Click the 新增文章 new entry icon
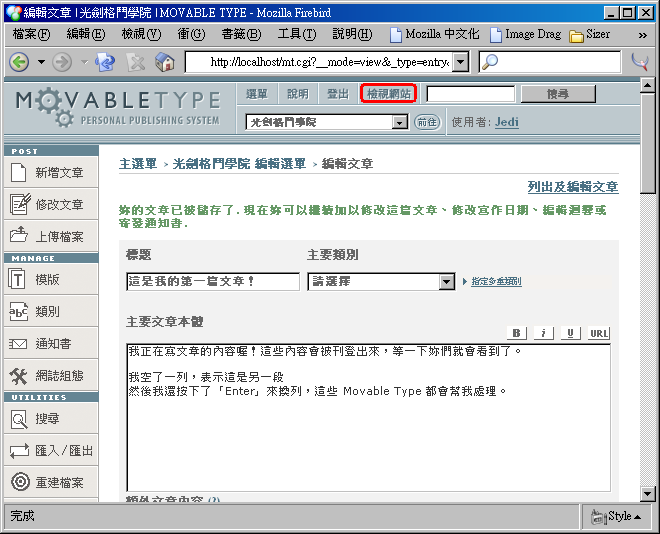This screenshot has width=660, height=534. tap(19, 172)
